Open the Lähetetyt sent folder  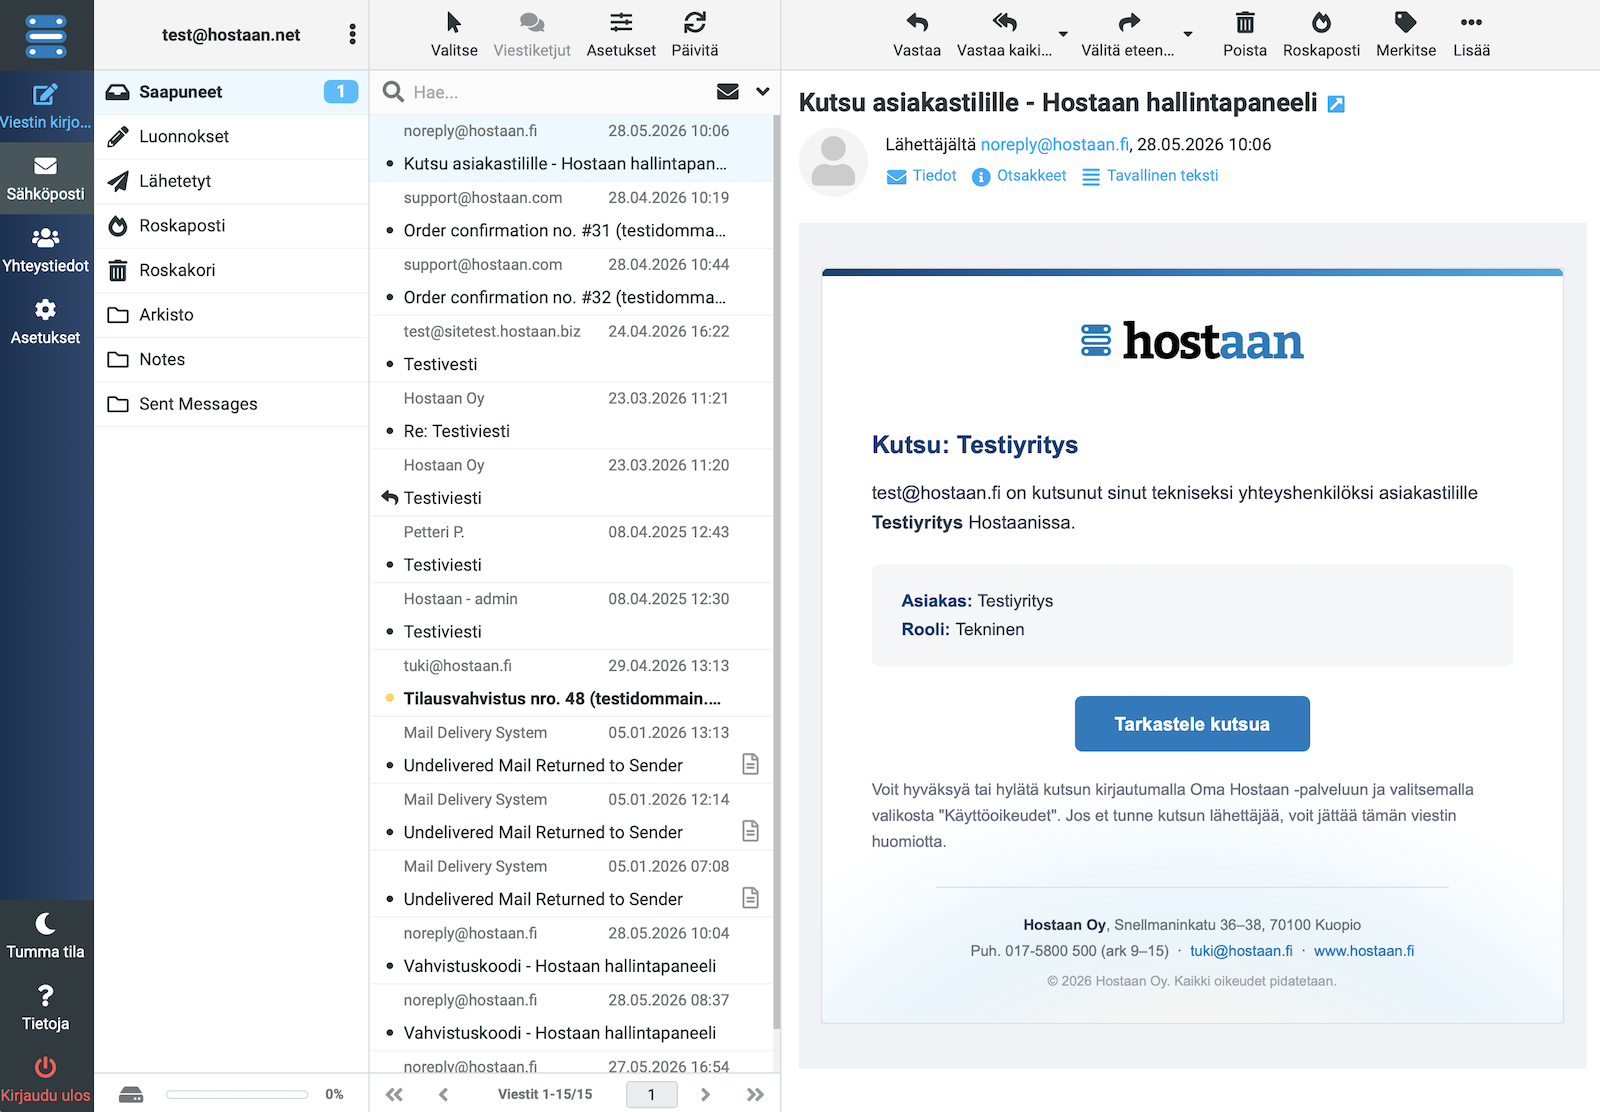(232, 181)
